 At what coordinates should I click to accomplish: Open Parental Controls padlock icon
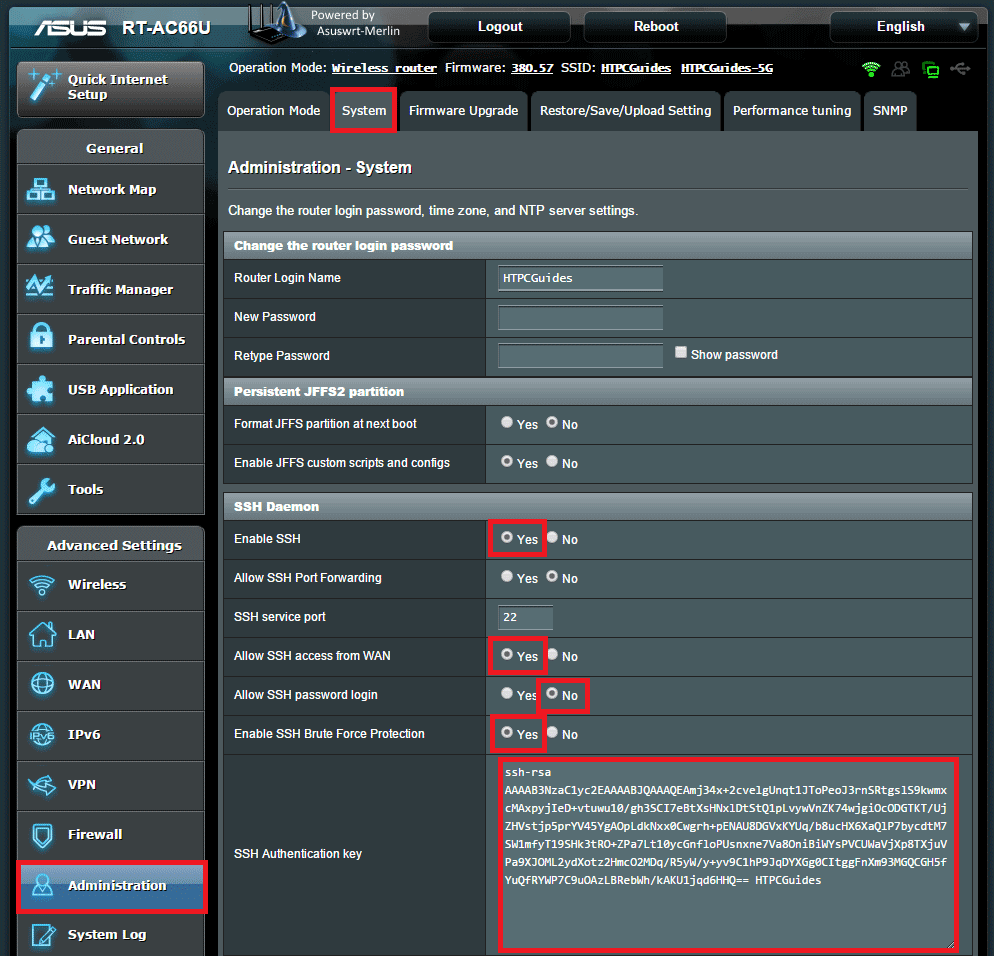[x=42, y=339]
